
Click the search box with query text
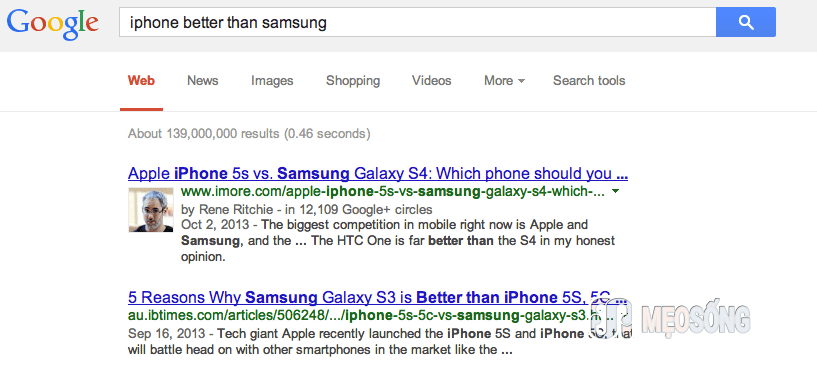click(x=417, y=22)
